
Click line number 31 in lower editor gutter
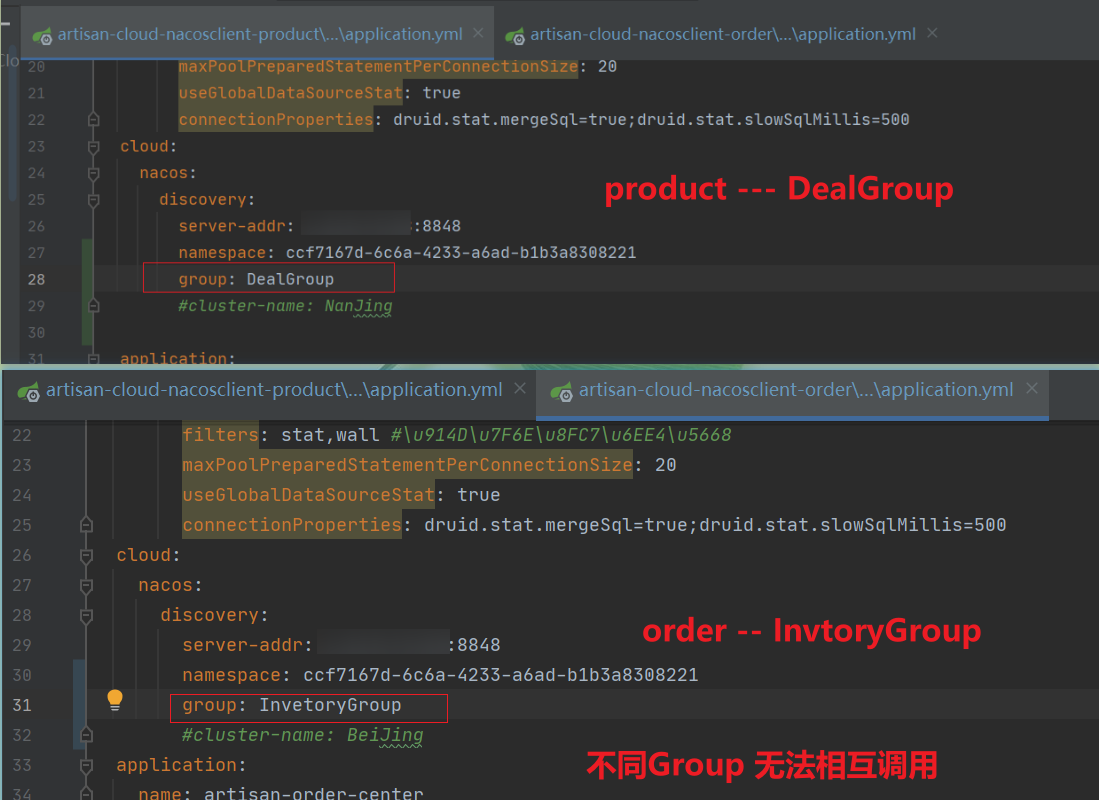coord(22,705)
